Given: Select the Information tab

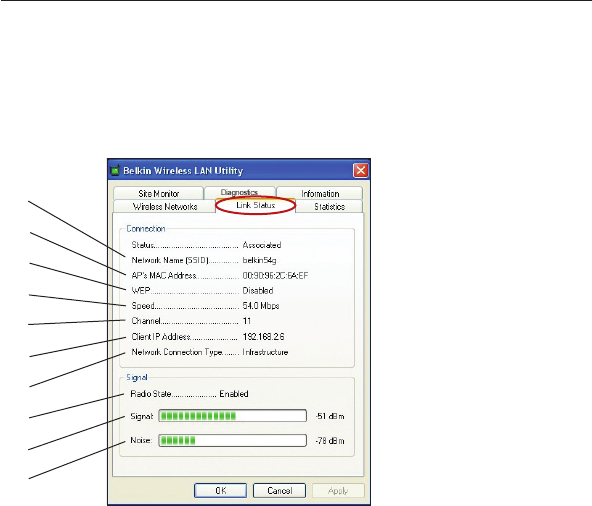Looking at the screenshot, I should (x=320, y=193).
